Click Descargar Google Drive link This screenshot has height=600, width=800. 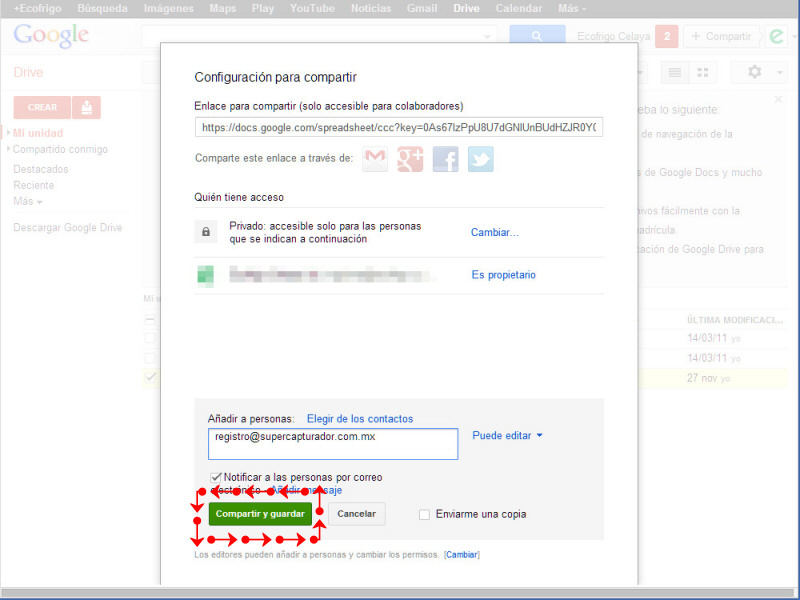(68, 228)
